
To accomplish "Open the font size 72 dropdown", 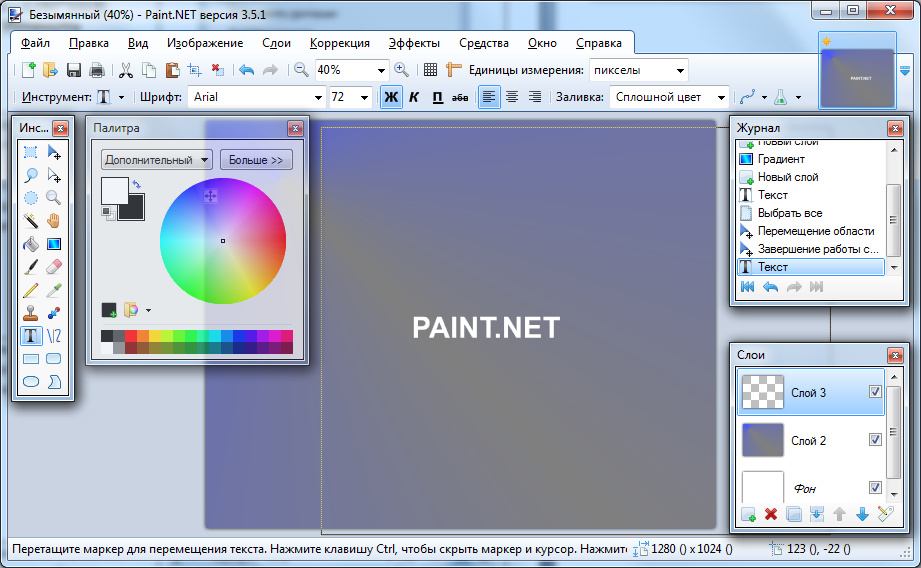I will pos(364,98).
